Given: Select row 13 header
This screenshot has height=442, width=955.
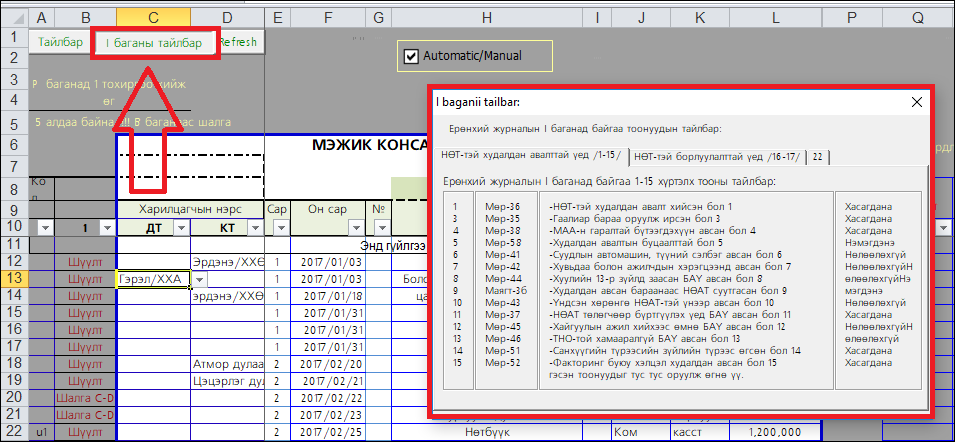Looking at the screenshot, I should (x=13, y=279).
